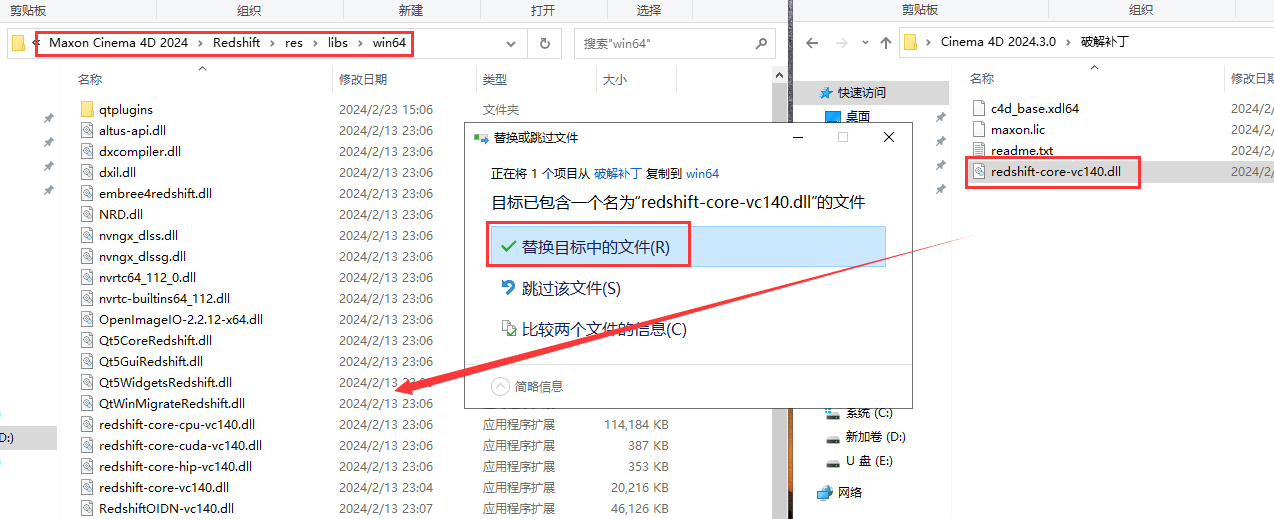Viewport: 1274px width, 519px height.
Task: Select nvngx_dlssg.dll file
Action: click(142, 257)
